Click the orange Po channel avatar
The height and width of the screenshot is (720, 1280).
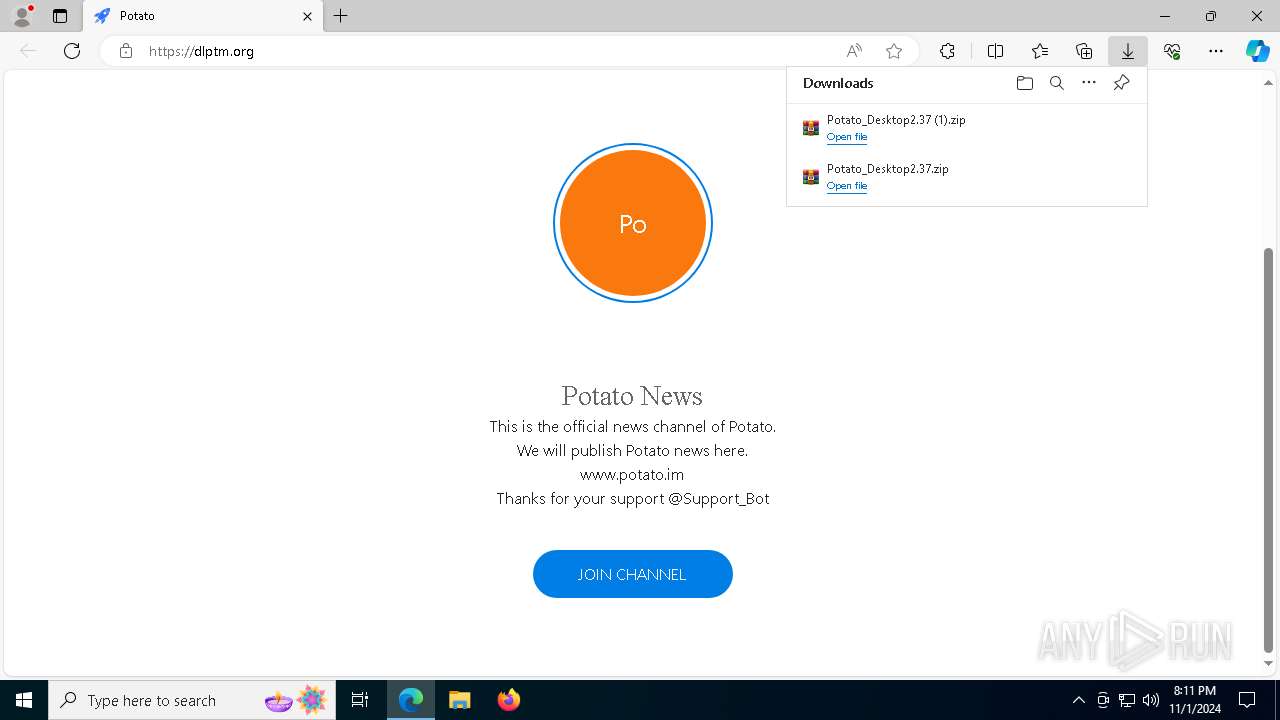click(633, 223)
